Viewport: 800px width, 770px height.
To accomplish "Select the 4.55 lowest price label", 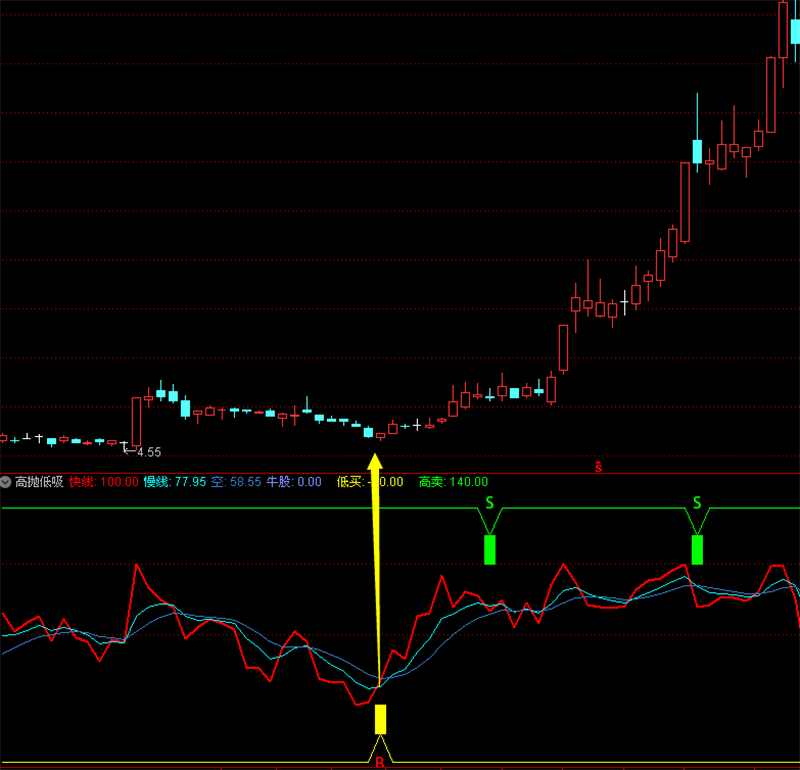I will tap(149, 452).
